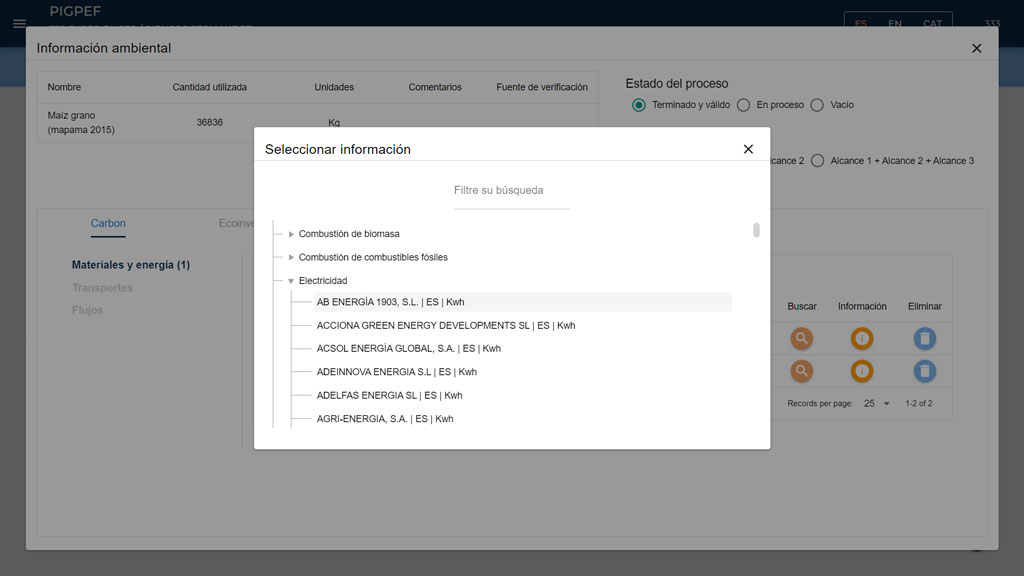Open the records per page dropdown

pos(876,403)
